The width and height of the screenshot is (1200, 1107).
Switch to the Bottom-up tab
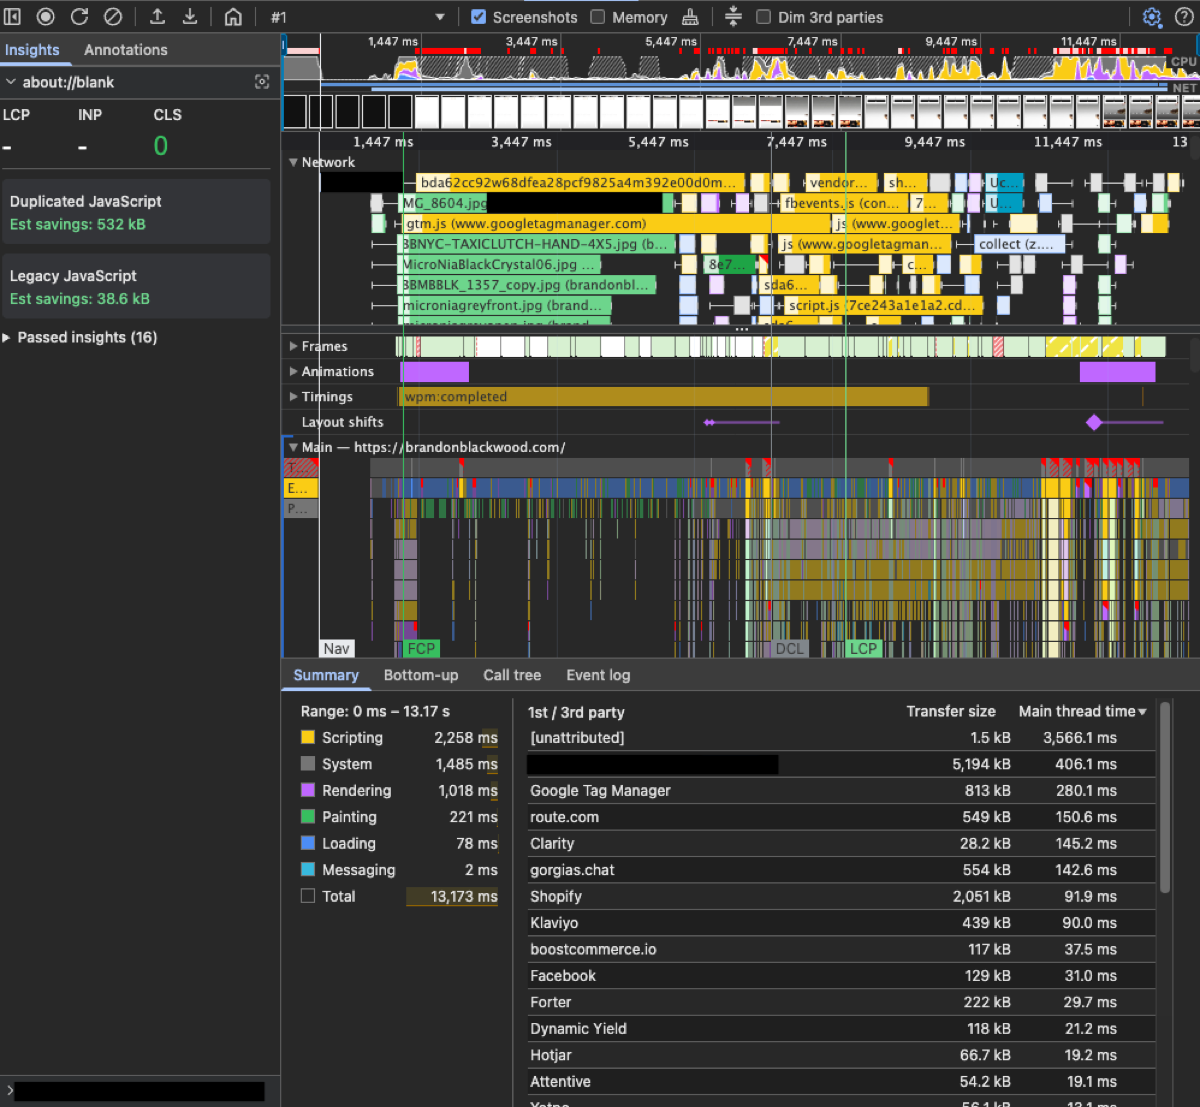point(420,675)
